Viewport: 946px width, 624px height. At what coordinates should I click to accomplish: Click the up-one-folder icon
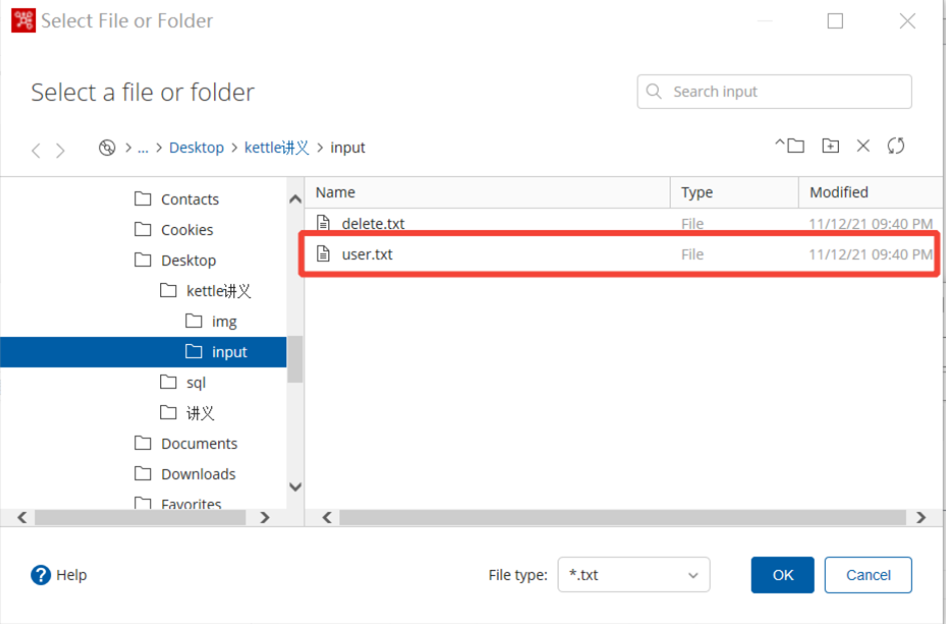(x=790, y=146)
